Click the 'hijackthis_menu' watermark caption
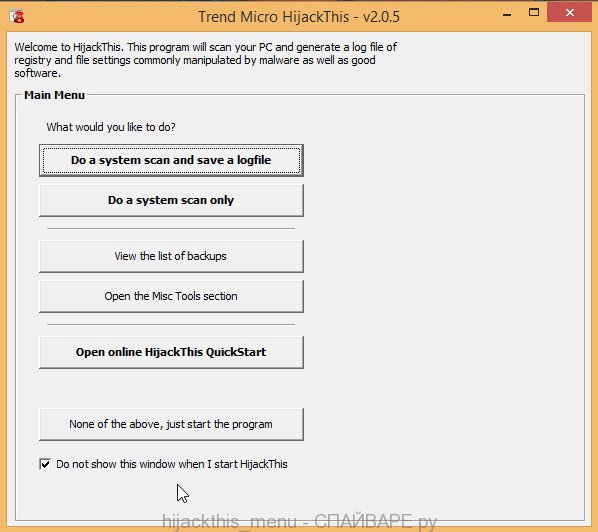Screen dimensions: 598x532 [x=299, y=521]
